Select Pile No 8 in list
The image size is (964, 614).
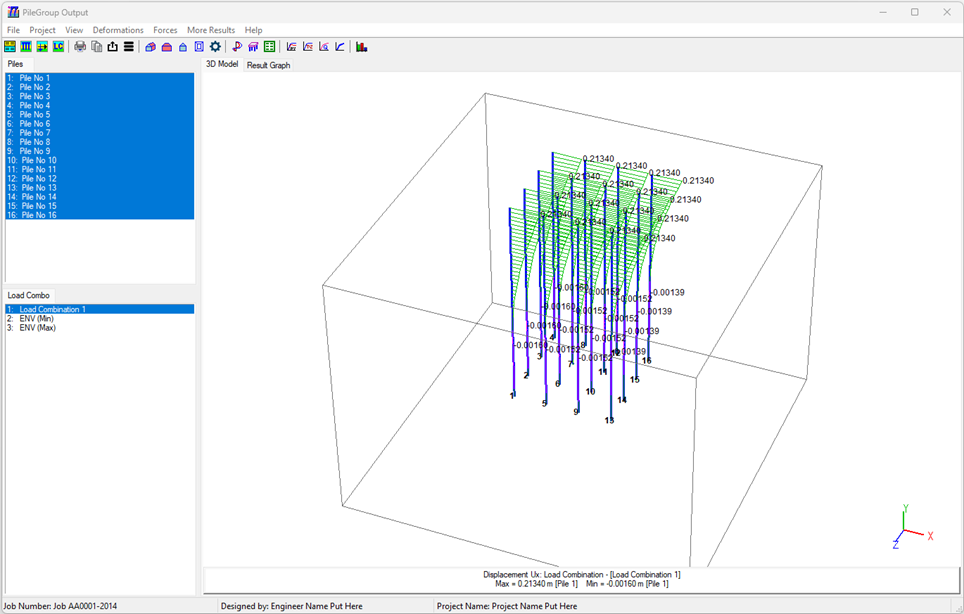pos(100,142)
